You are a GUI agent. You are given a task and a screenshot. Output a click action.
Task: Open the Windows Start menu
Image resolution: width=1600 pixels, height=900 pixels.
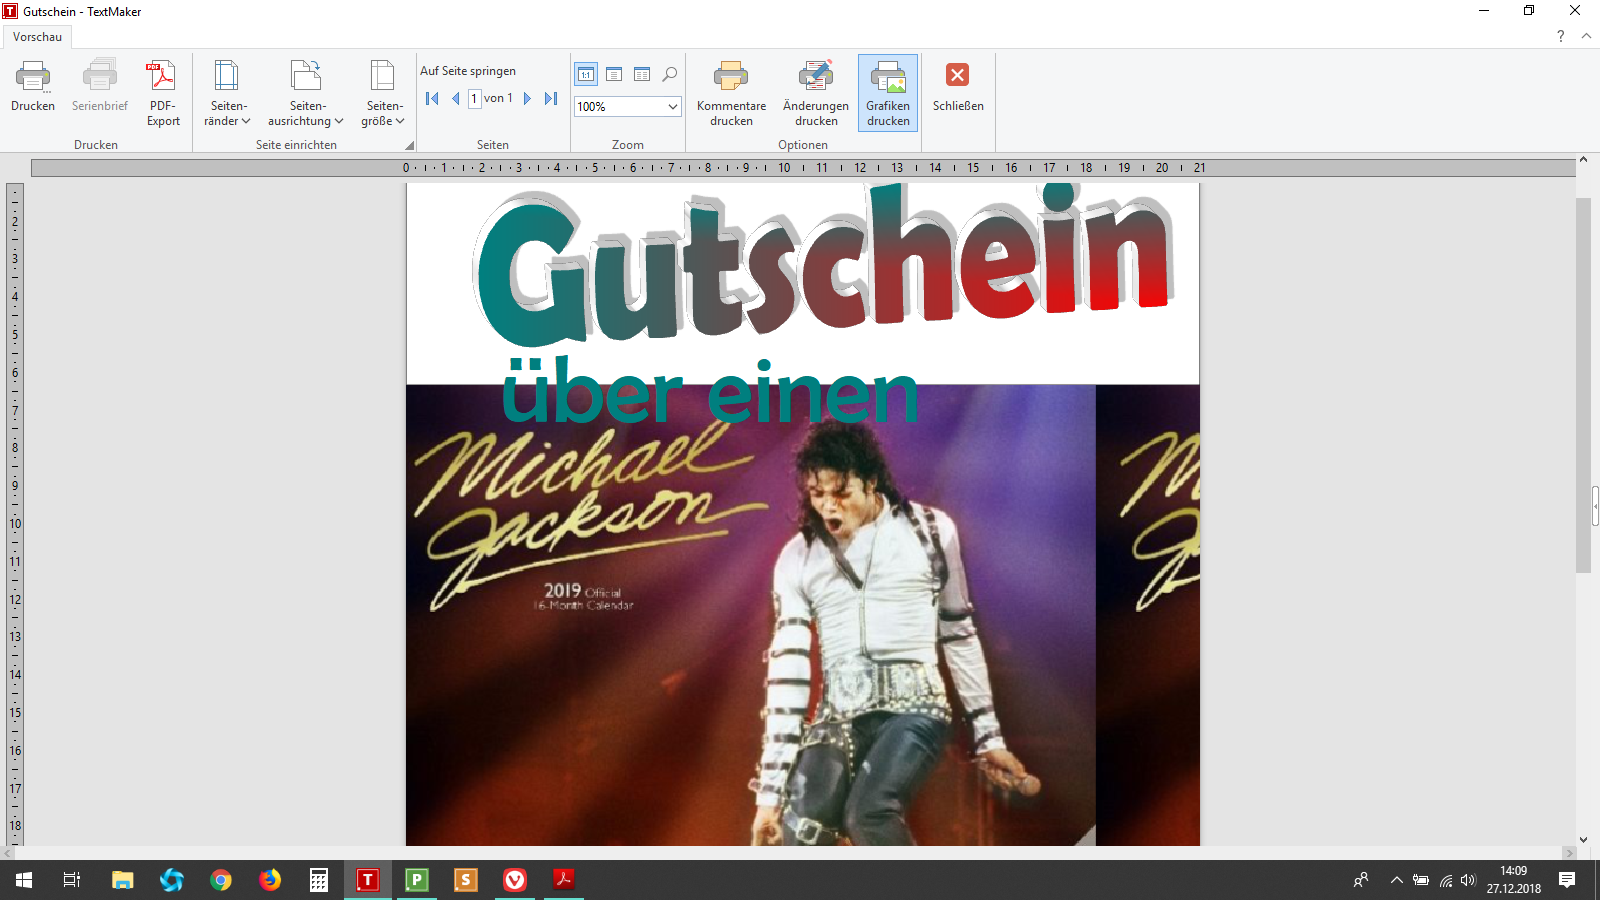point(24,880)
